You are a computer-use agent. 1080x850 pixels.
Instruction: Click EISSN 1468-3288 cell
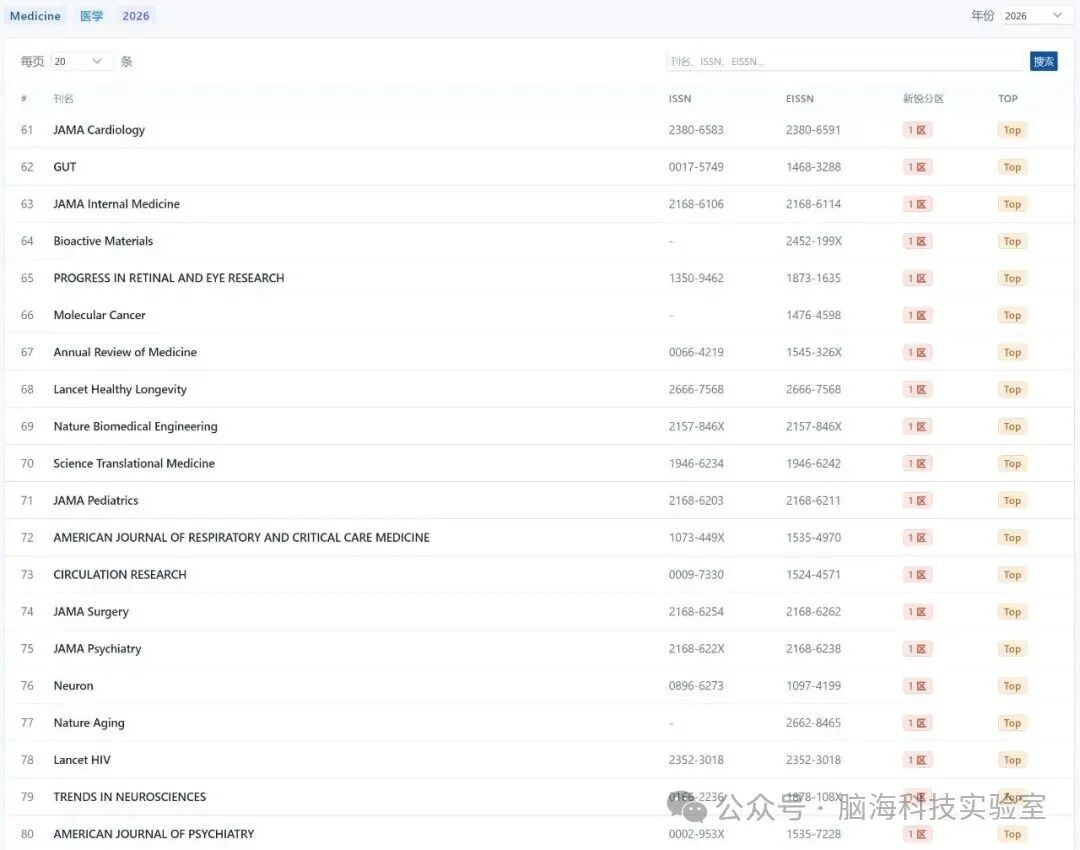click(x=813, y=167)
